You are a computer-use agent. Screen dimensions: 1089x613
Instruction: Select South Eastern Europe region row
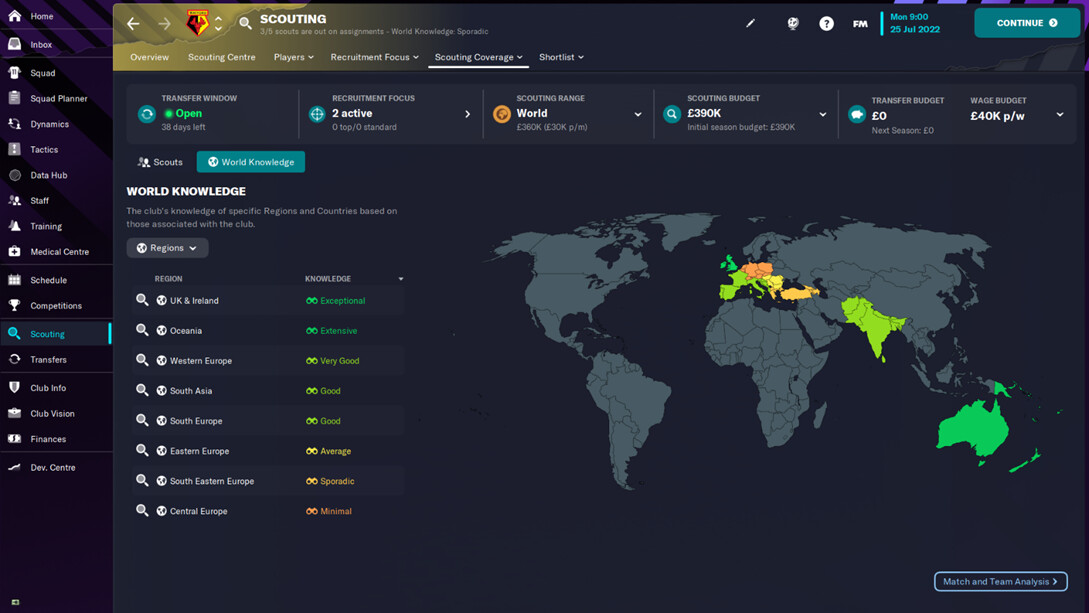click(267, 480)
